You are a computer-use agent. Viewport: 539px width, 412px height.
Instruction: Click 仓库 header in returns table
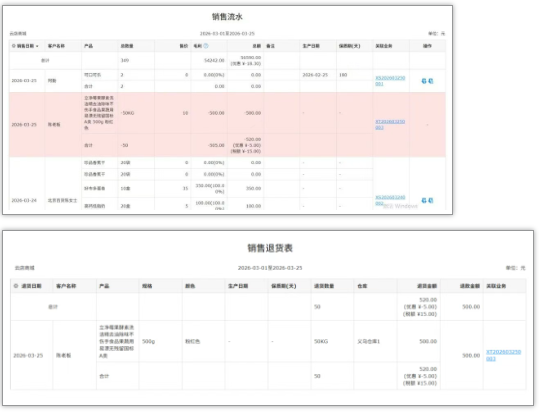pos(362,286)
